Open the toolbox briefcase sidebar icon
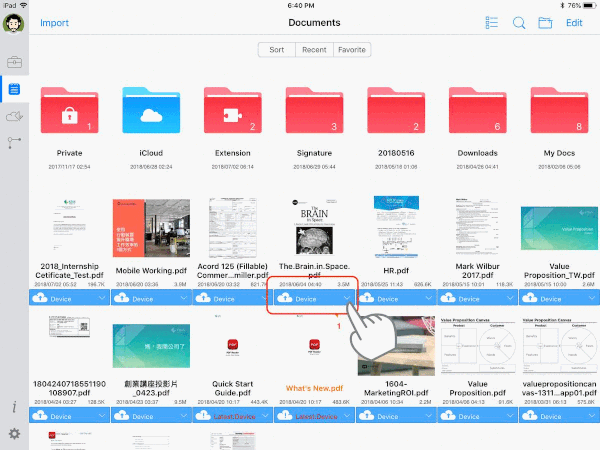600x450 pixels. click(x=14, y=62)
